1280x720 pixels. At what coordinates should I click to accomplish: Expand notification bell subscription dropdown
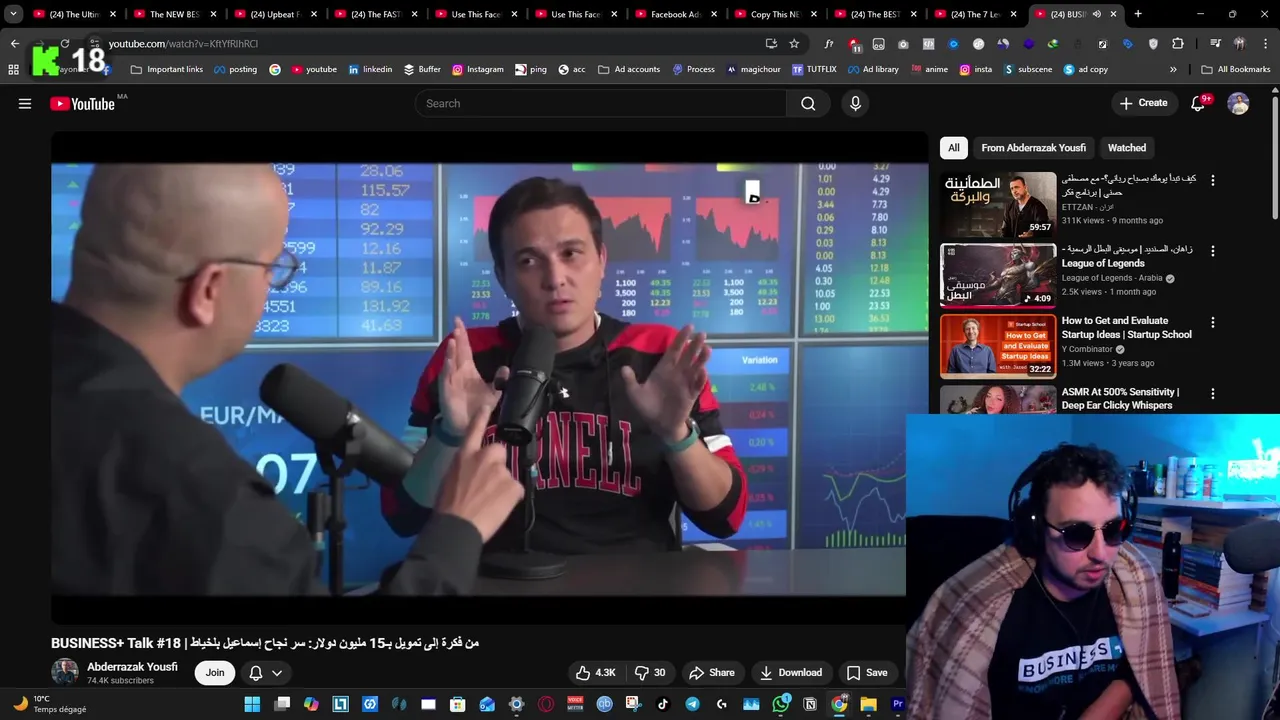[x=277, y=673]
